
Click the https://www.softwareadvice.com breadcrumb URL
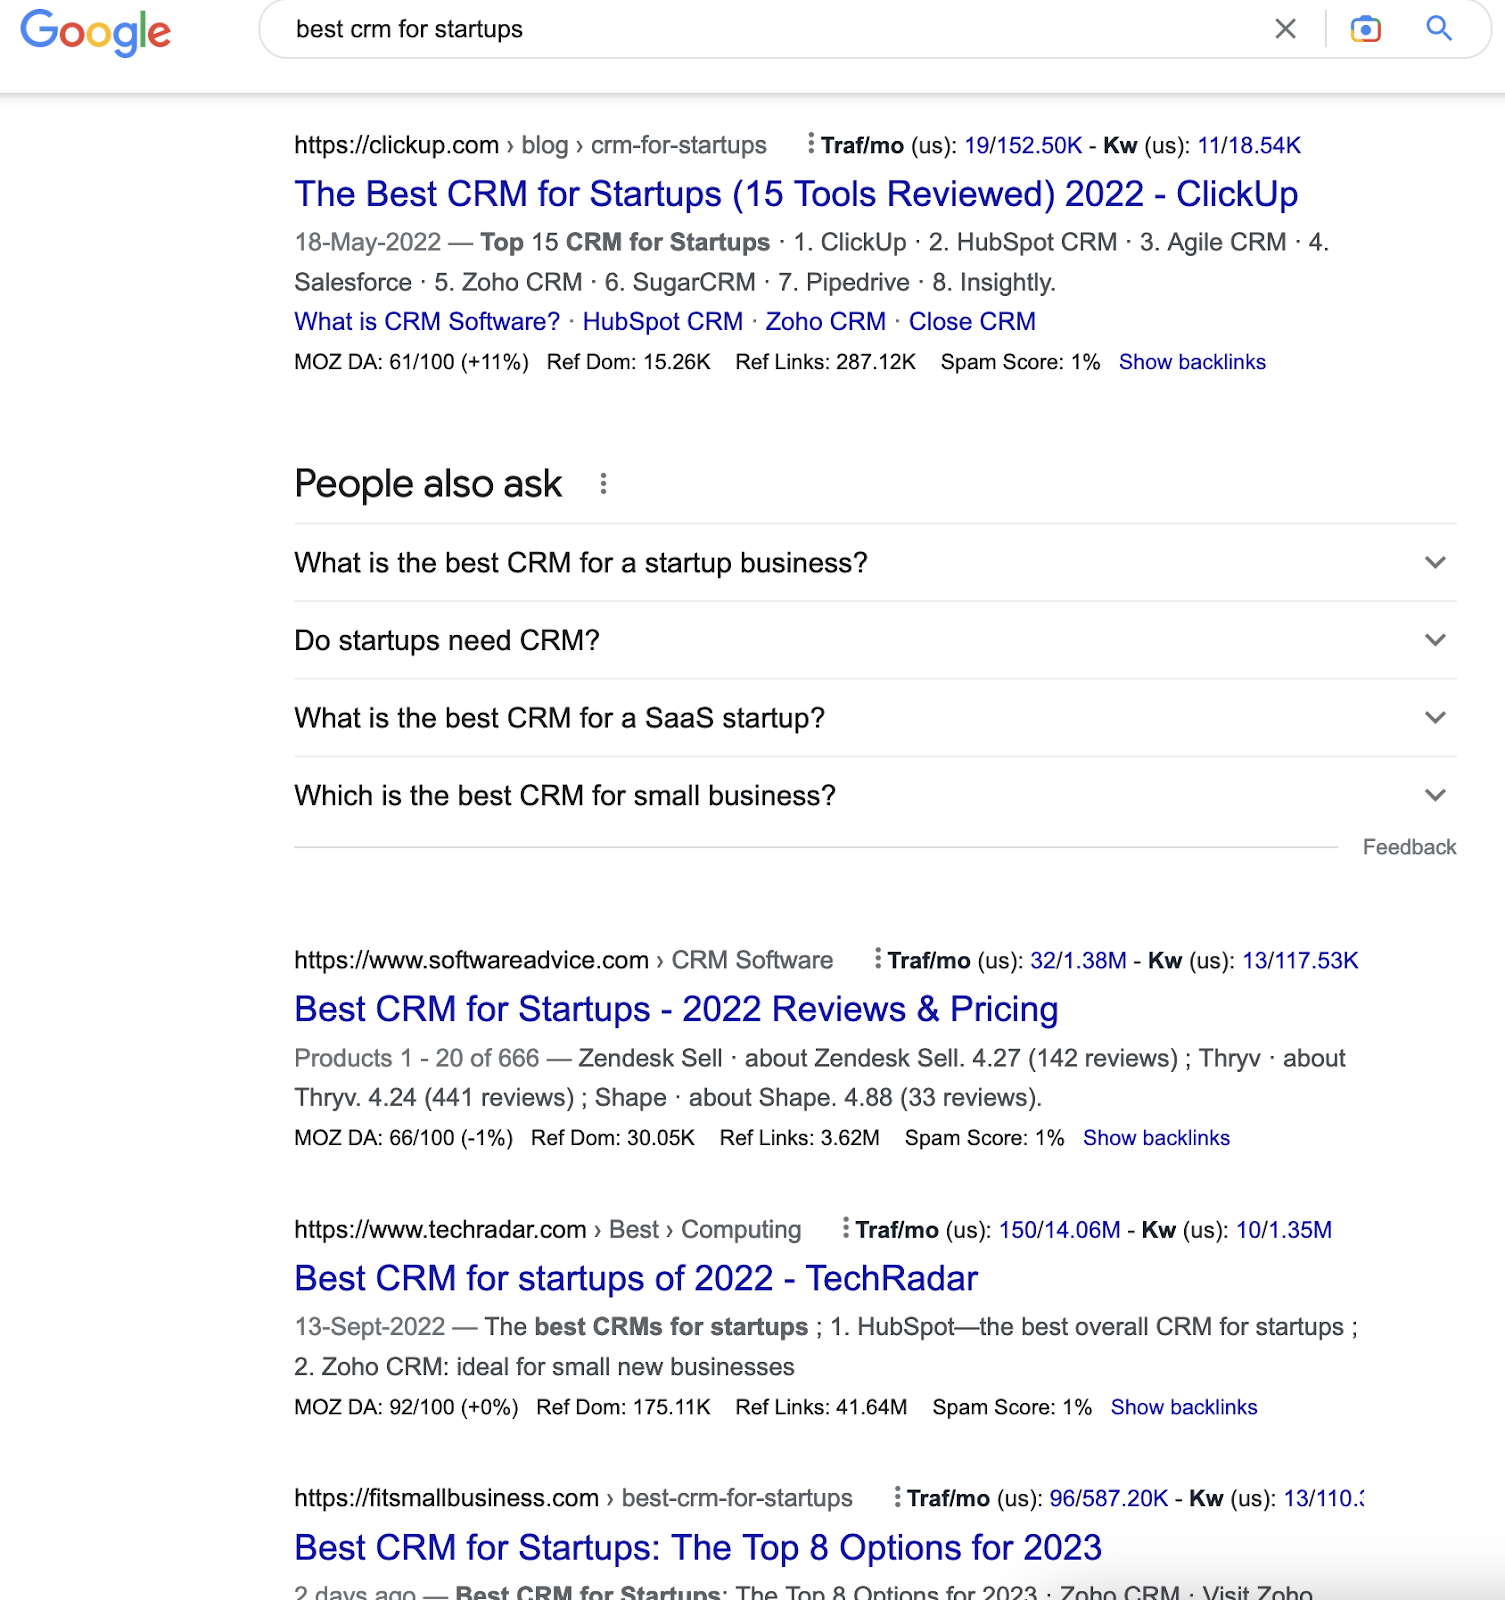click(471, 960)
